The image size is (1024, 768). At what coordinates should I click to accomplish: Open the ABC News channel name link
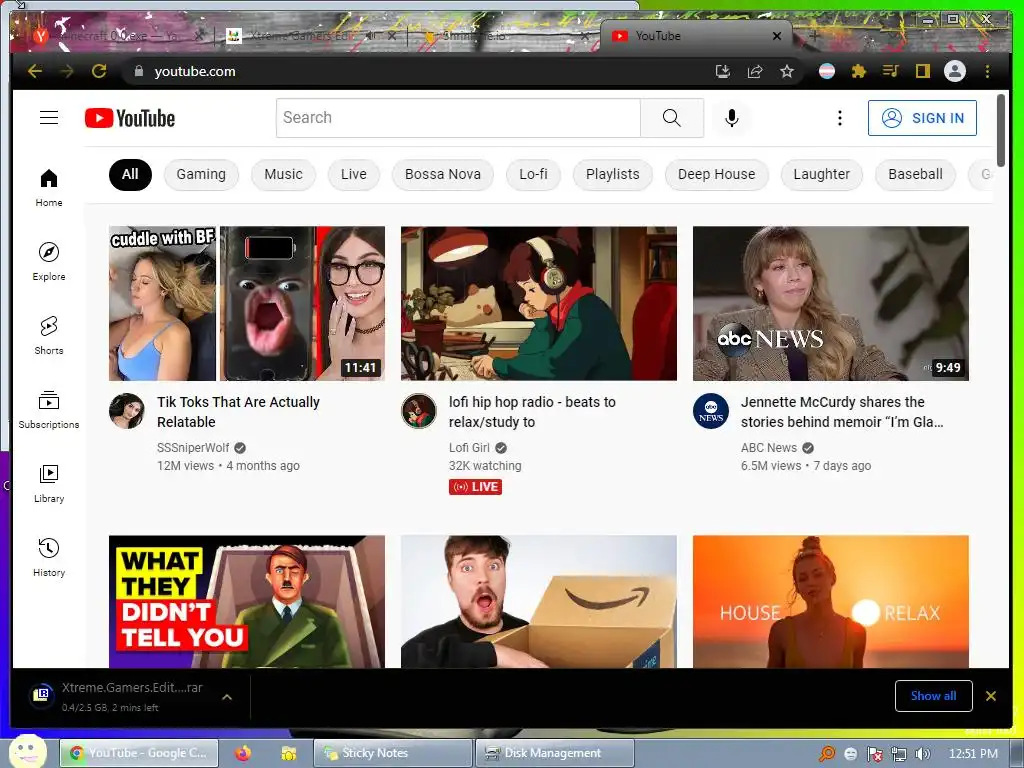click(x=769, y=447)
